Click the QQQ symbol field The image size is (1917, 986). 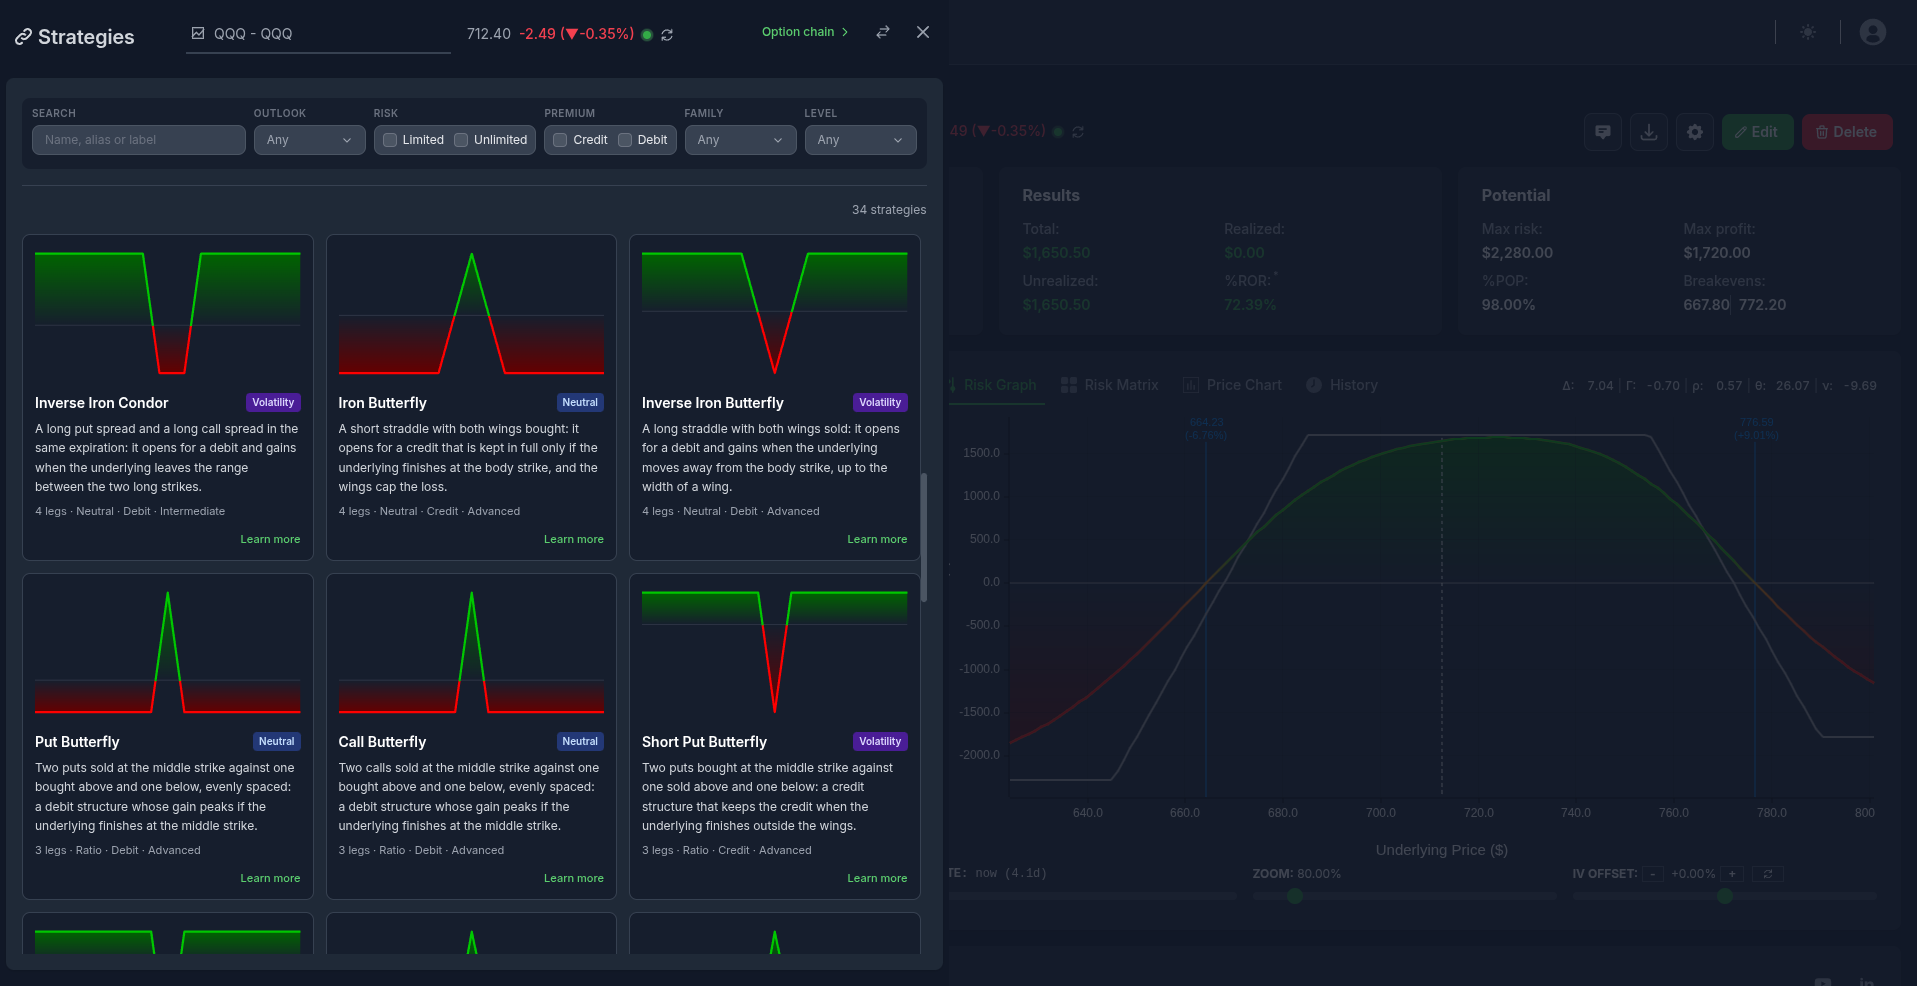point(318,34)
